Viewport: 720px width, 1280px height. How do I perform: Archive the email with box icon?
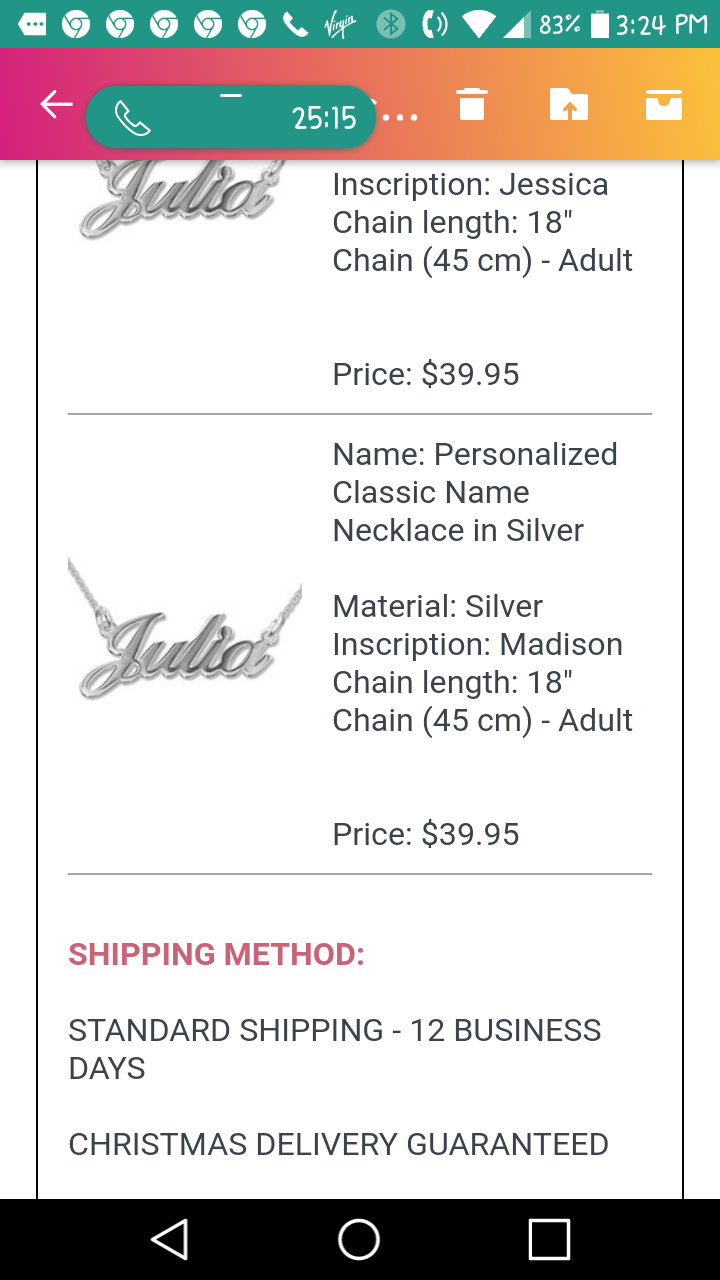[x=664, y=104]
